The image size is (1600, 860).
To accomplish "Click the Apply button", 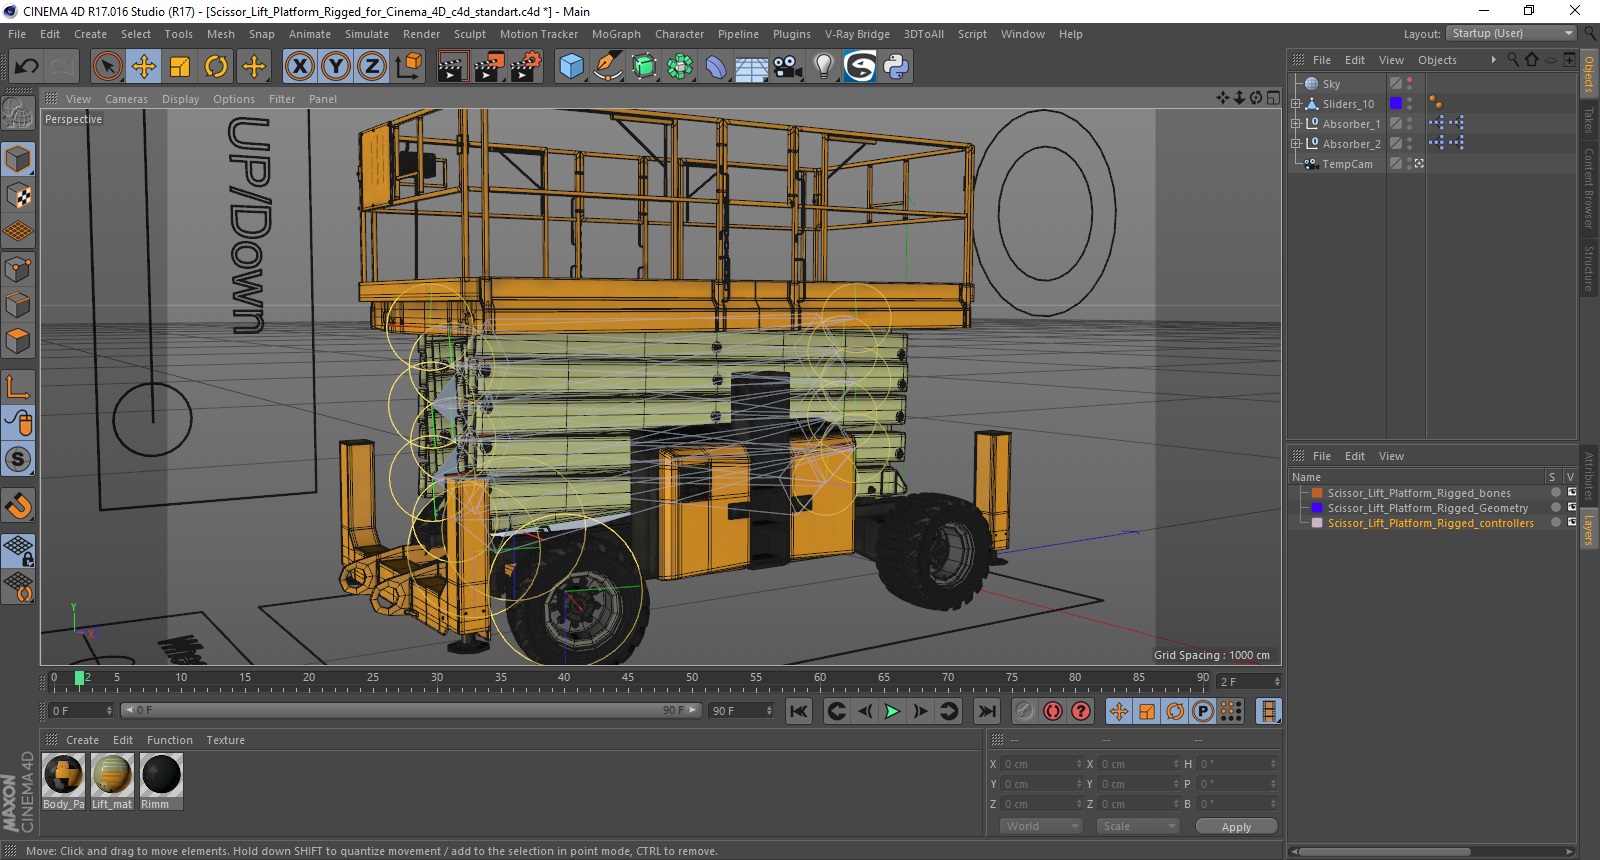I will click(x=1236, y=827).
